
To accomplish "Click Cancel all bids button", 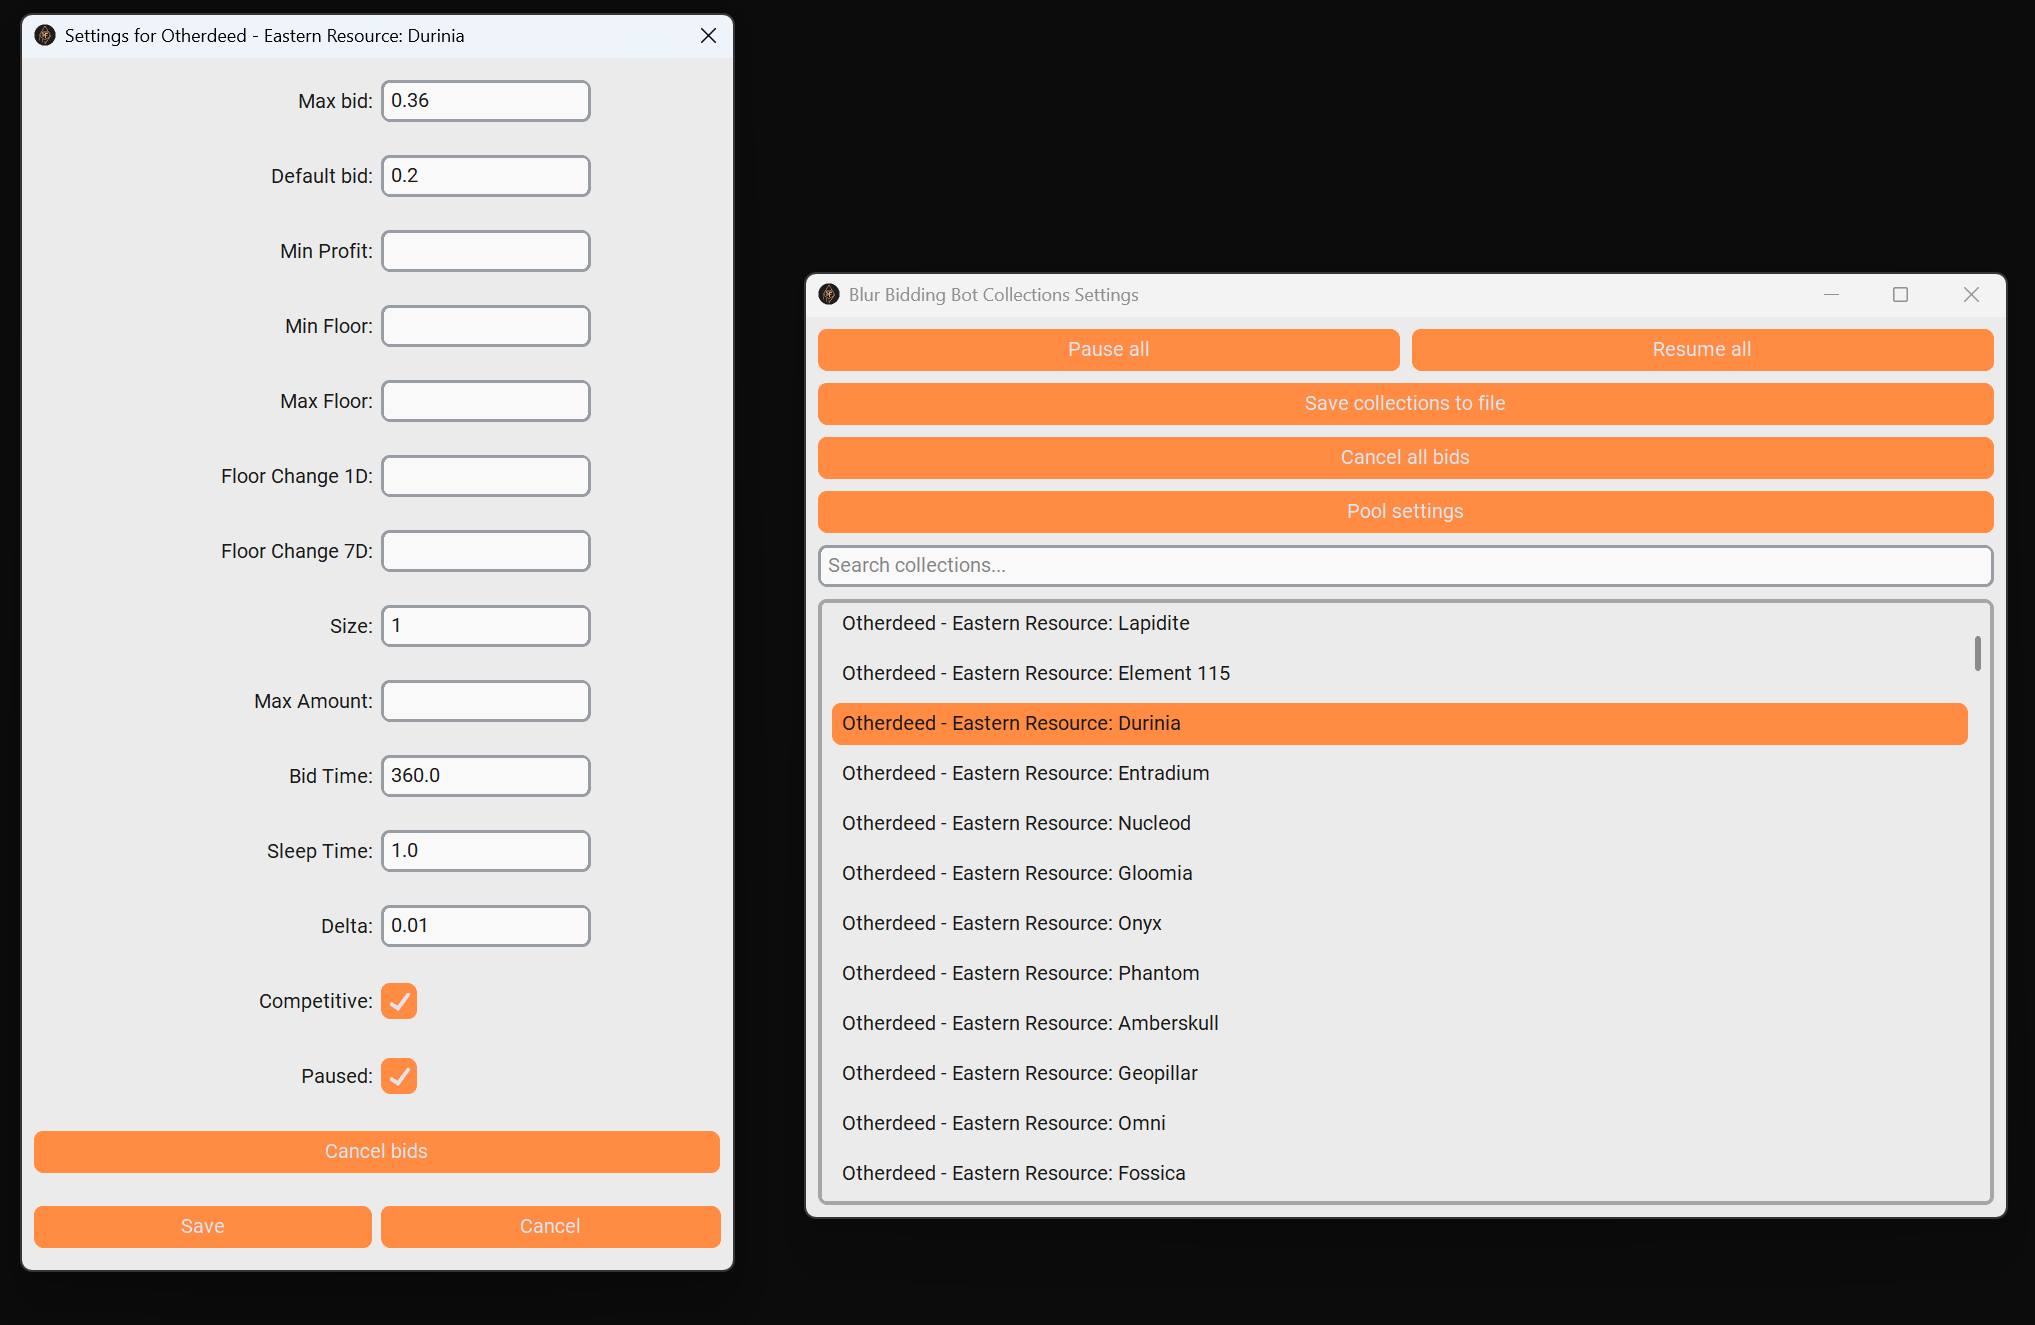I will (1405, 458).
